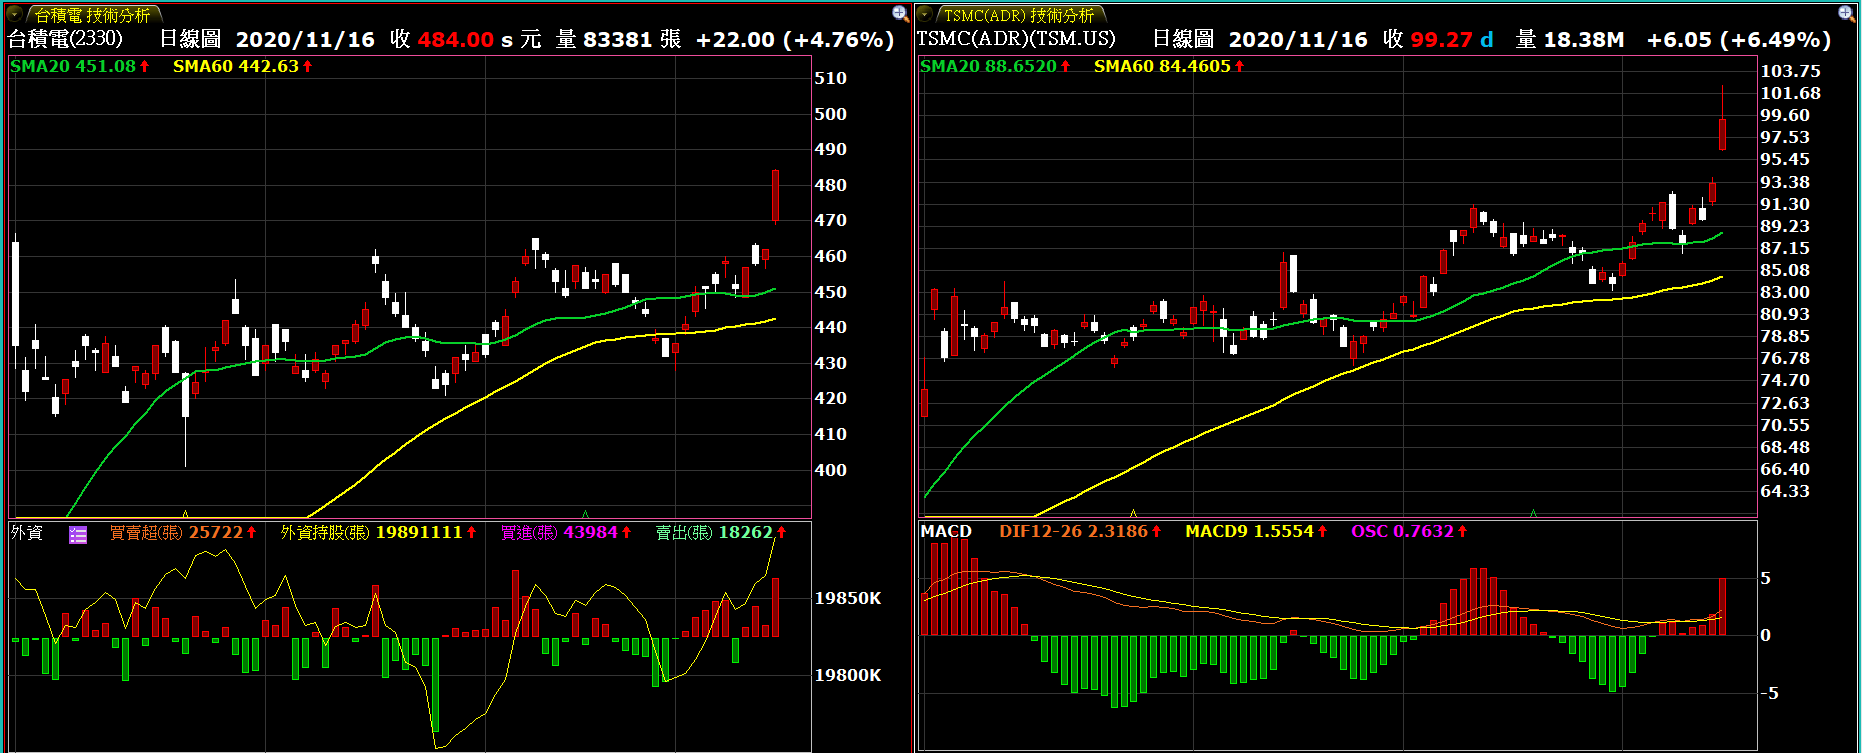
Task: Open purple list icon next to 外資
Action: pos(78,535)
